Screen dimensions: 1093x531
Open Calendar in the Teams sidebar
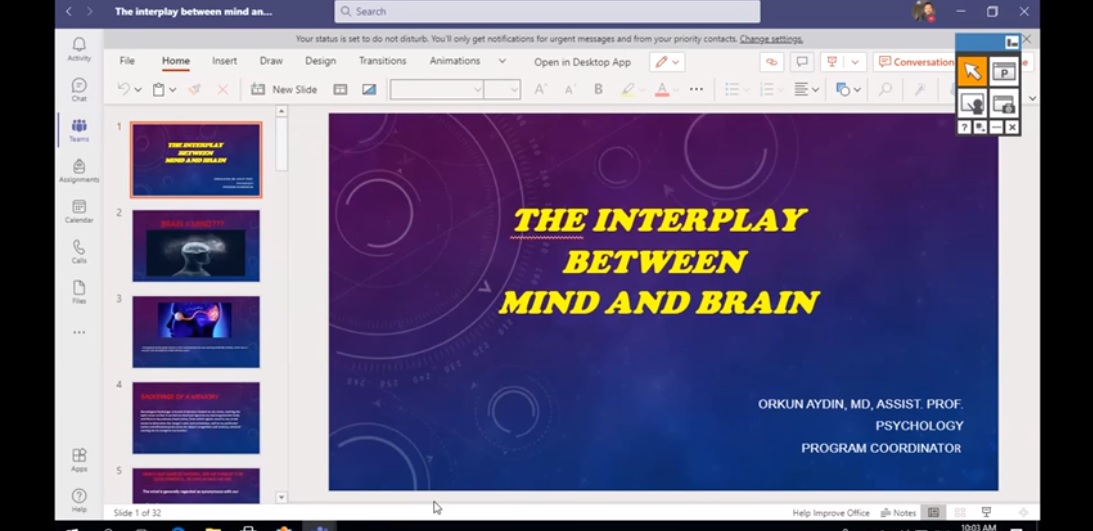coord(79,211)
